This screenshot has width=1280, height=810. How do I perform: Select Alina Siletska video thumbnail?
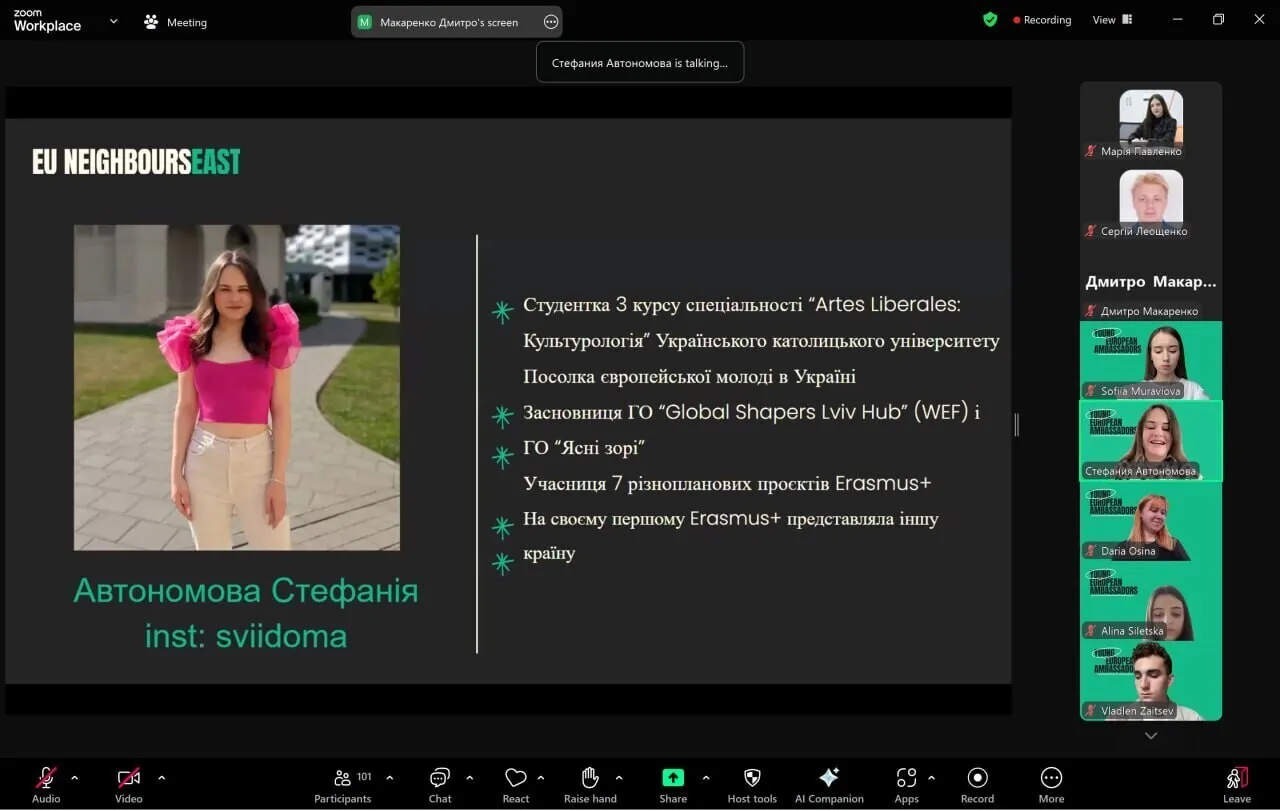(1151, 601)
